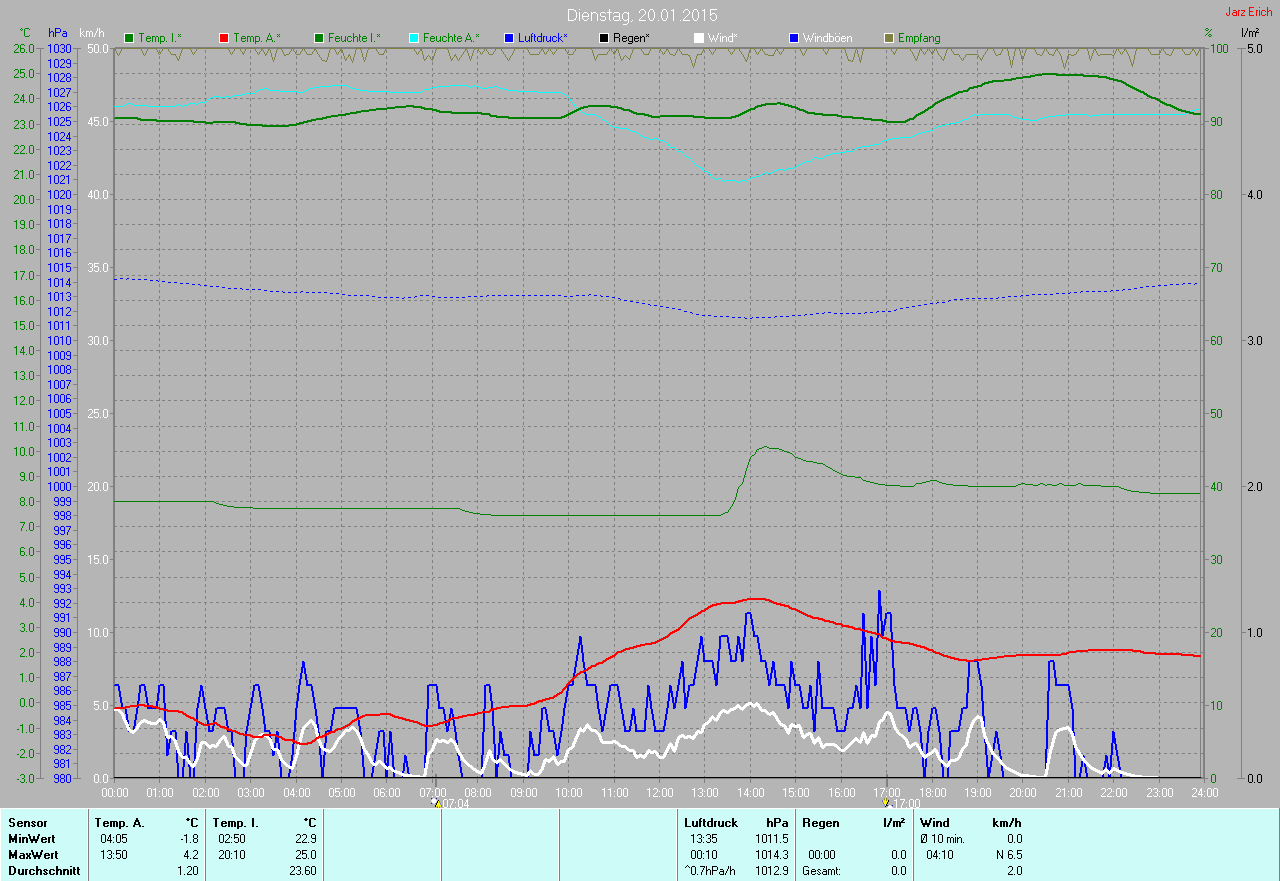Click the Durchschnitt row label
This screenshot has height=881, width=1280.
click(43, 871)
